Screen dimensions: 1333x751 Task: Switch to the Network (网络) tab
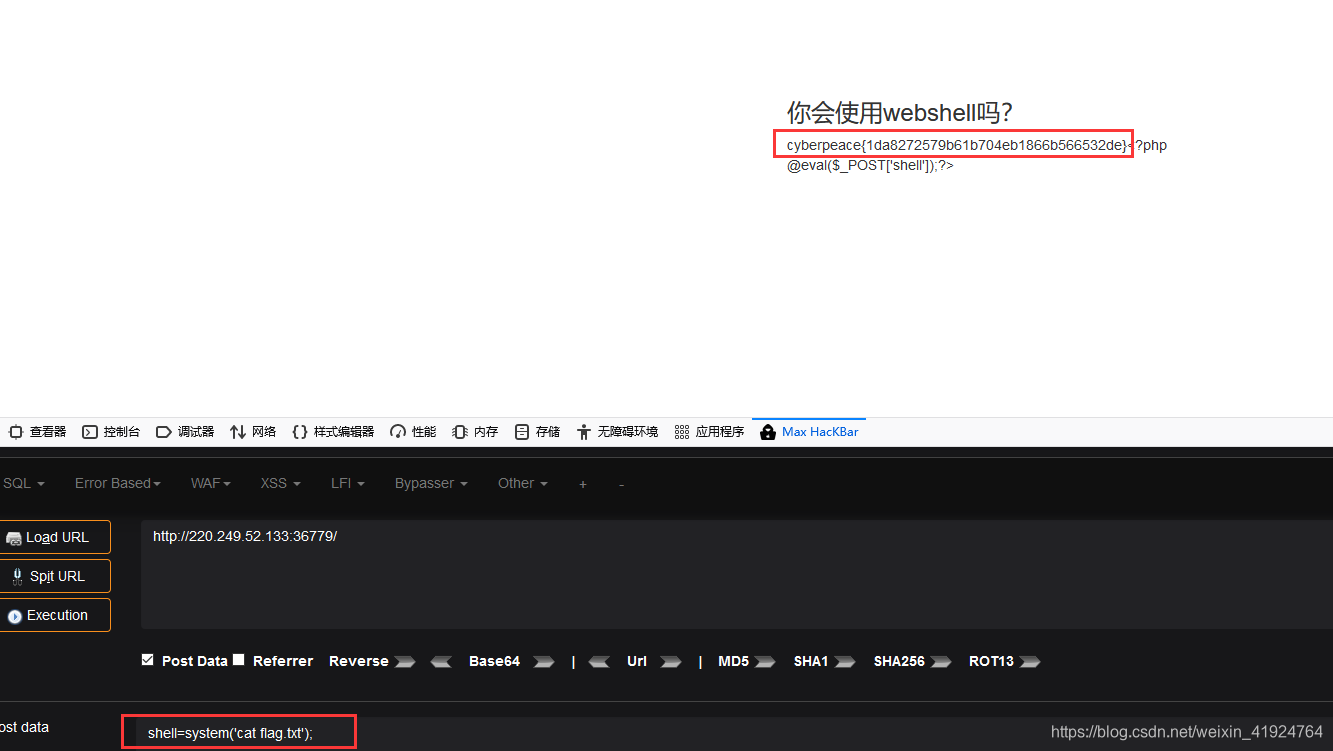tap(253, 432)
